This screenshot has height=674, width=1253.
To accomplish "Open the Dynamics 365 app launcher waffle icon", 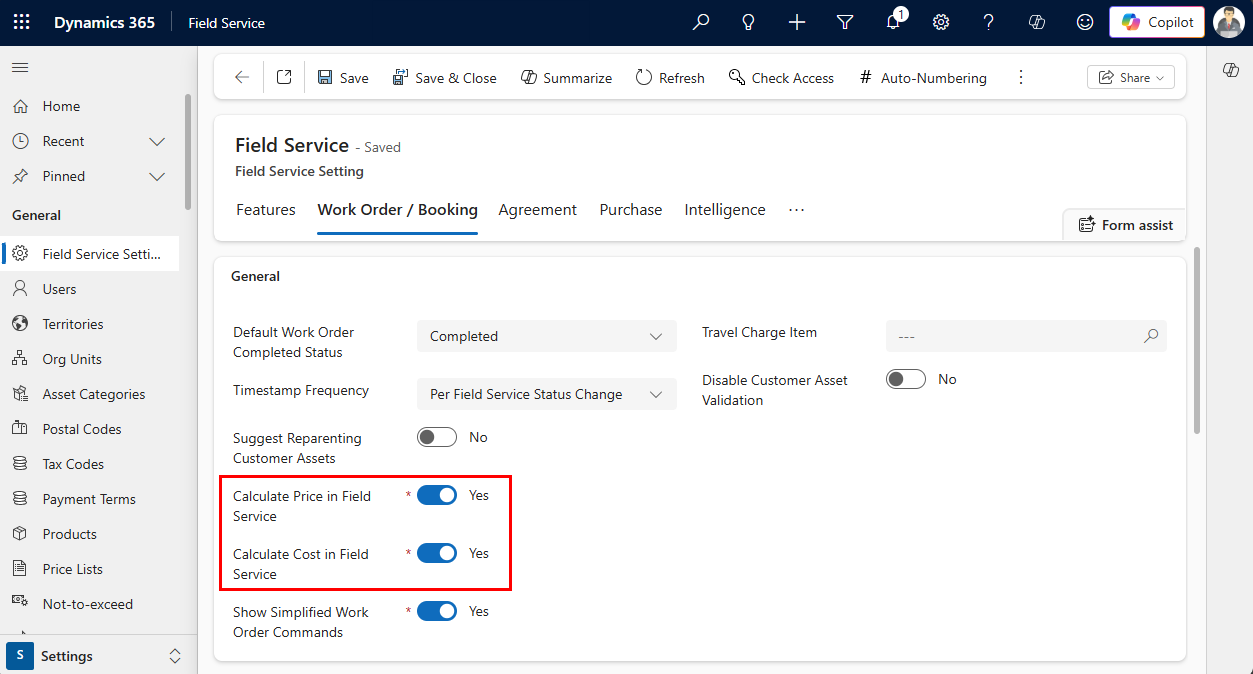I will pos(21,22).
